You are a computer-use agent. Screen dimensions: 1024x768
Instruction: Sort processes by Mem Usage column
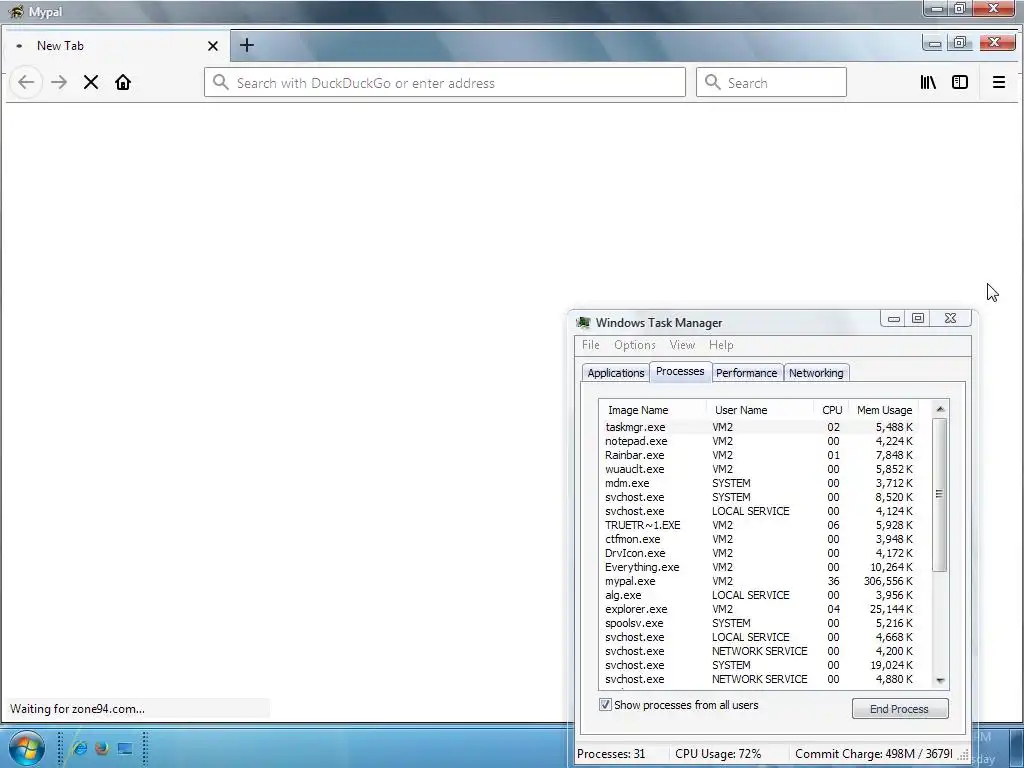coord(884,410)
